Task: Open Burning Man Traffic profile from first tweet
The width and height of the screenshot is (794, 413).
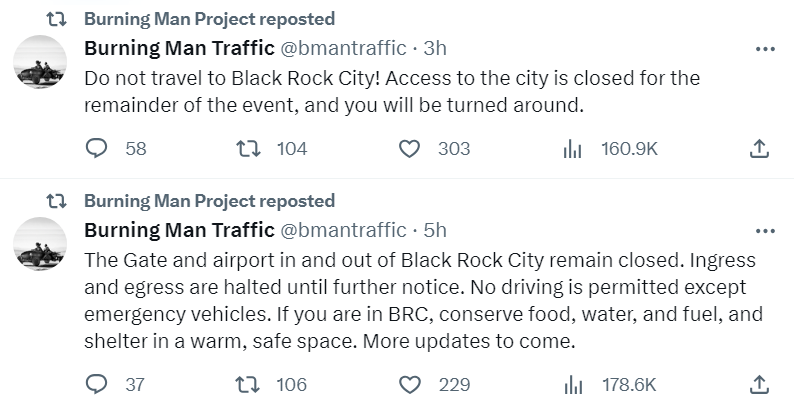Action: [x=179, y=48]
